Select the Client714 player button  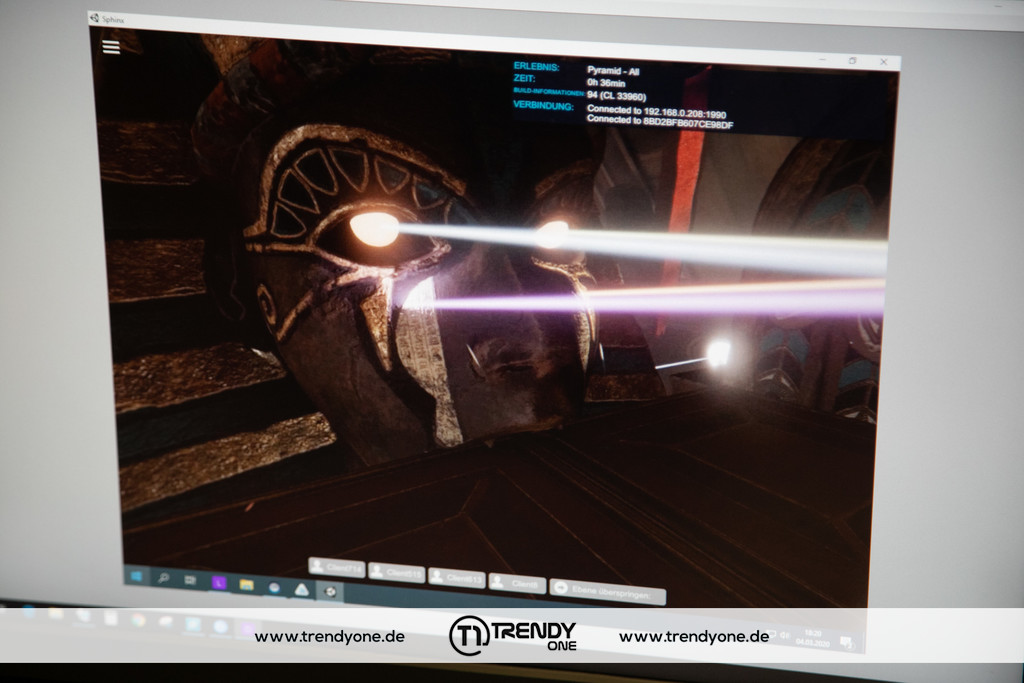tap(336, 567)
